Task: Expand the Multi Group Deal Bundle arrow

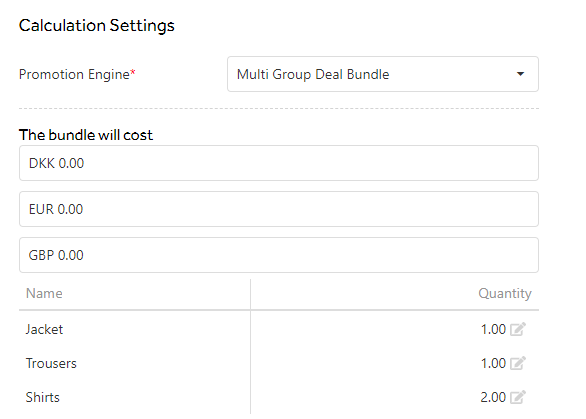Action: click(520, 74)
